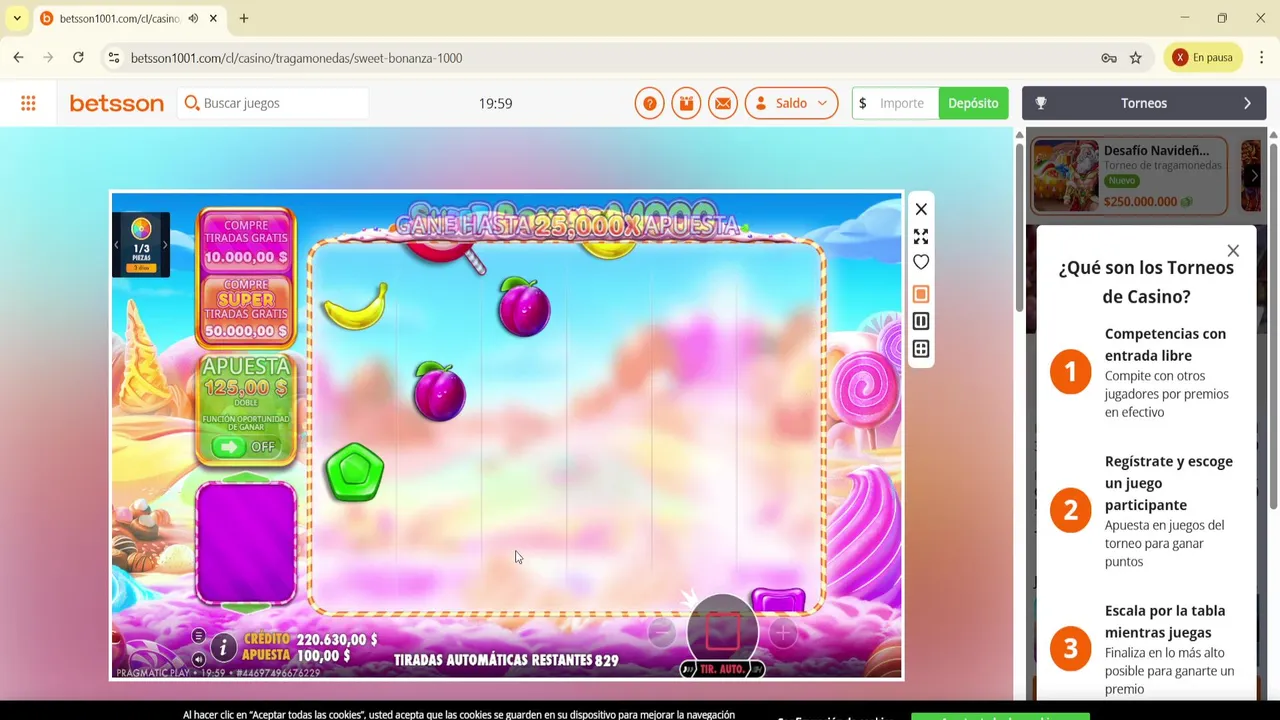Show next tournament card with arrow
The image size is (1280, 720).
(1254, 176)
